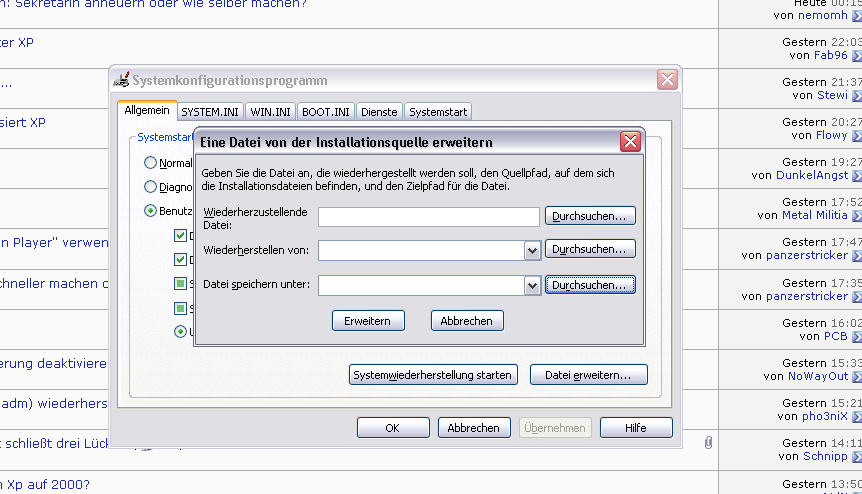Toggle second checked checkbox under Benutzerdefiniert

tap(180, 259)
